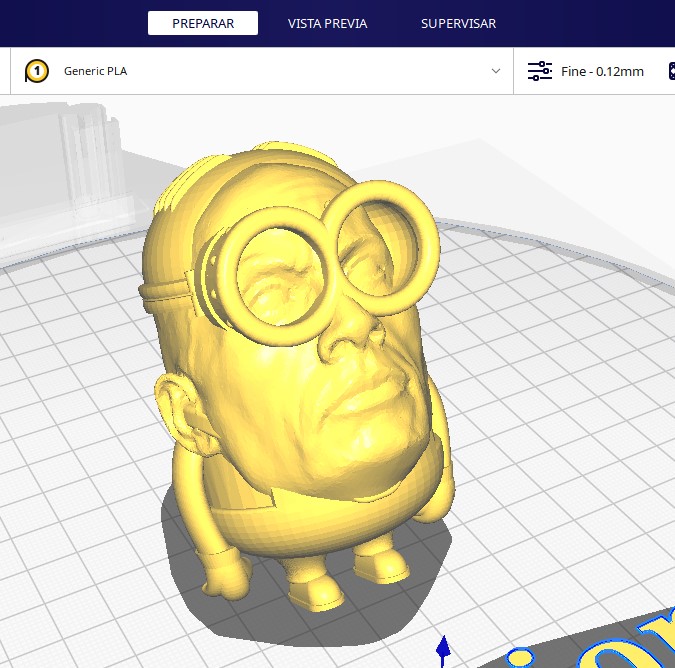Open print settings sliders icon

540,71
